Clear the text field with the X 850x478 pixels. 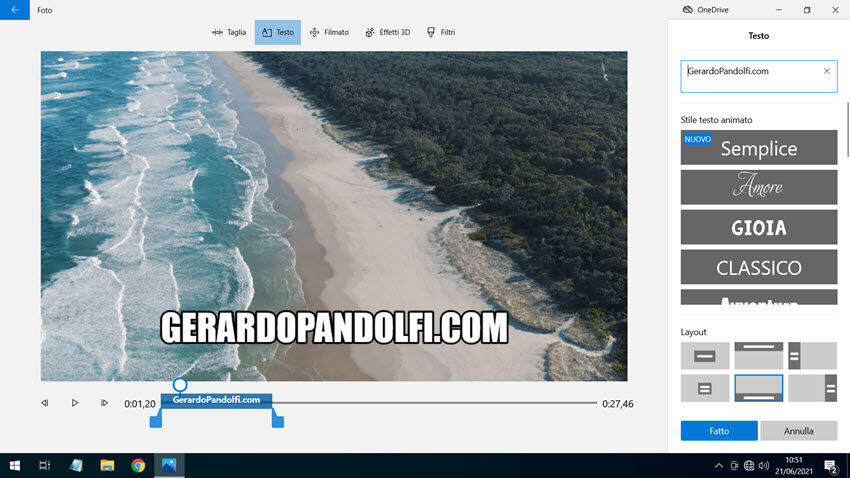(827, 71)
